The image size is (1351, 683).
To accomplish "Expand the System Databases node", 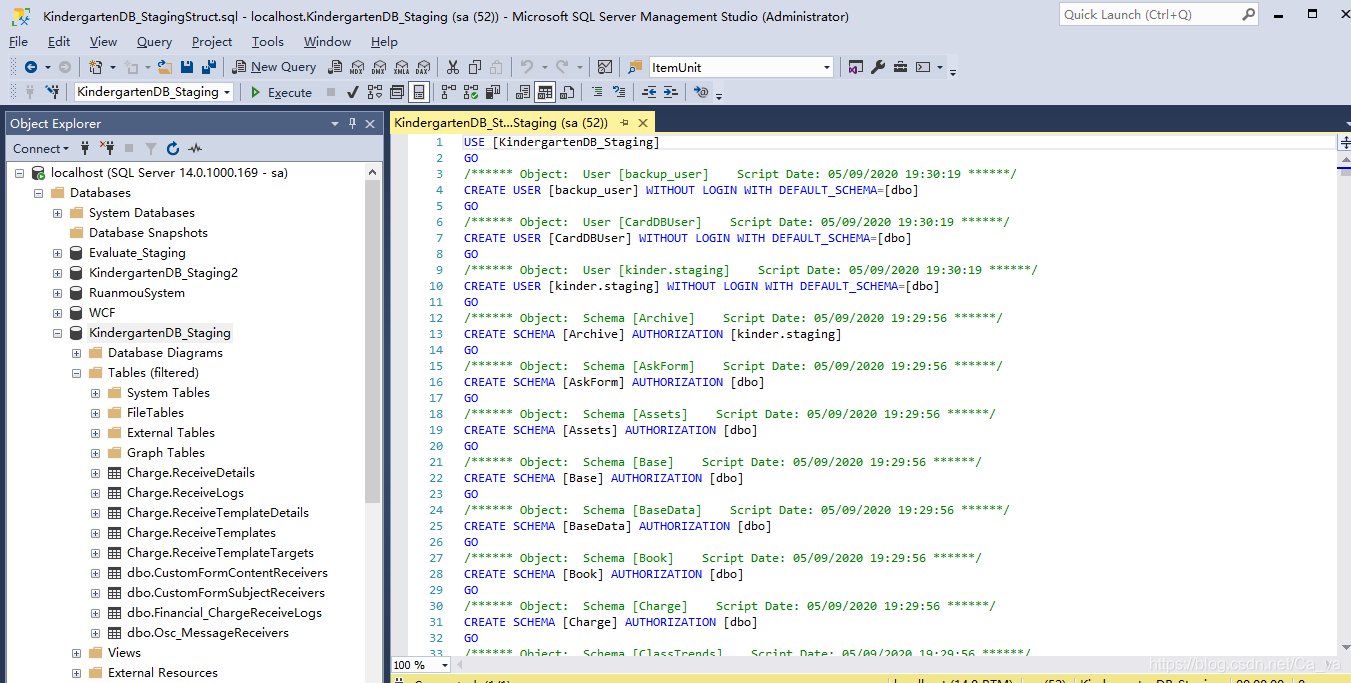I will 57,213.
